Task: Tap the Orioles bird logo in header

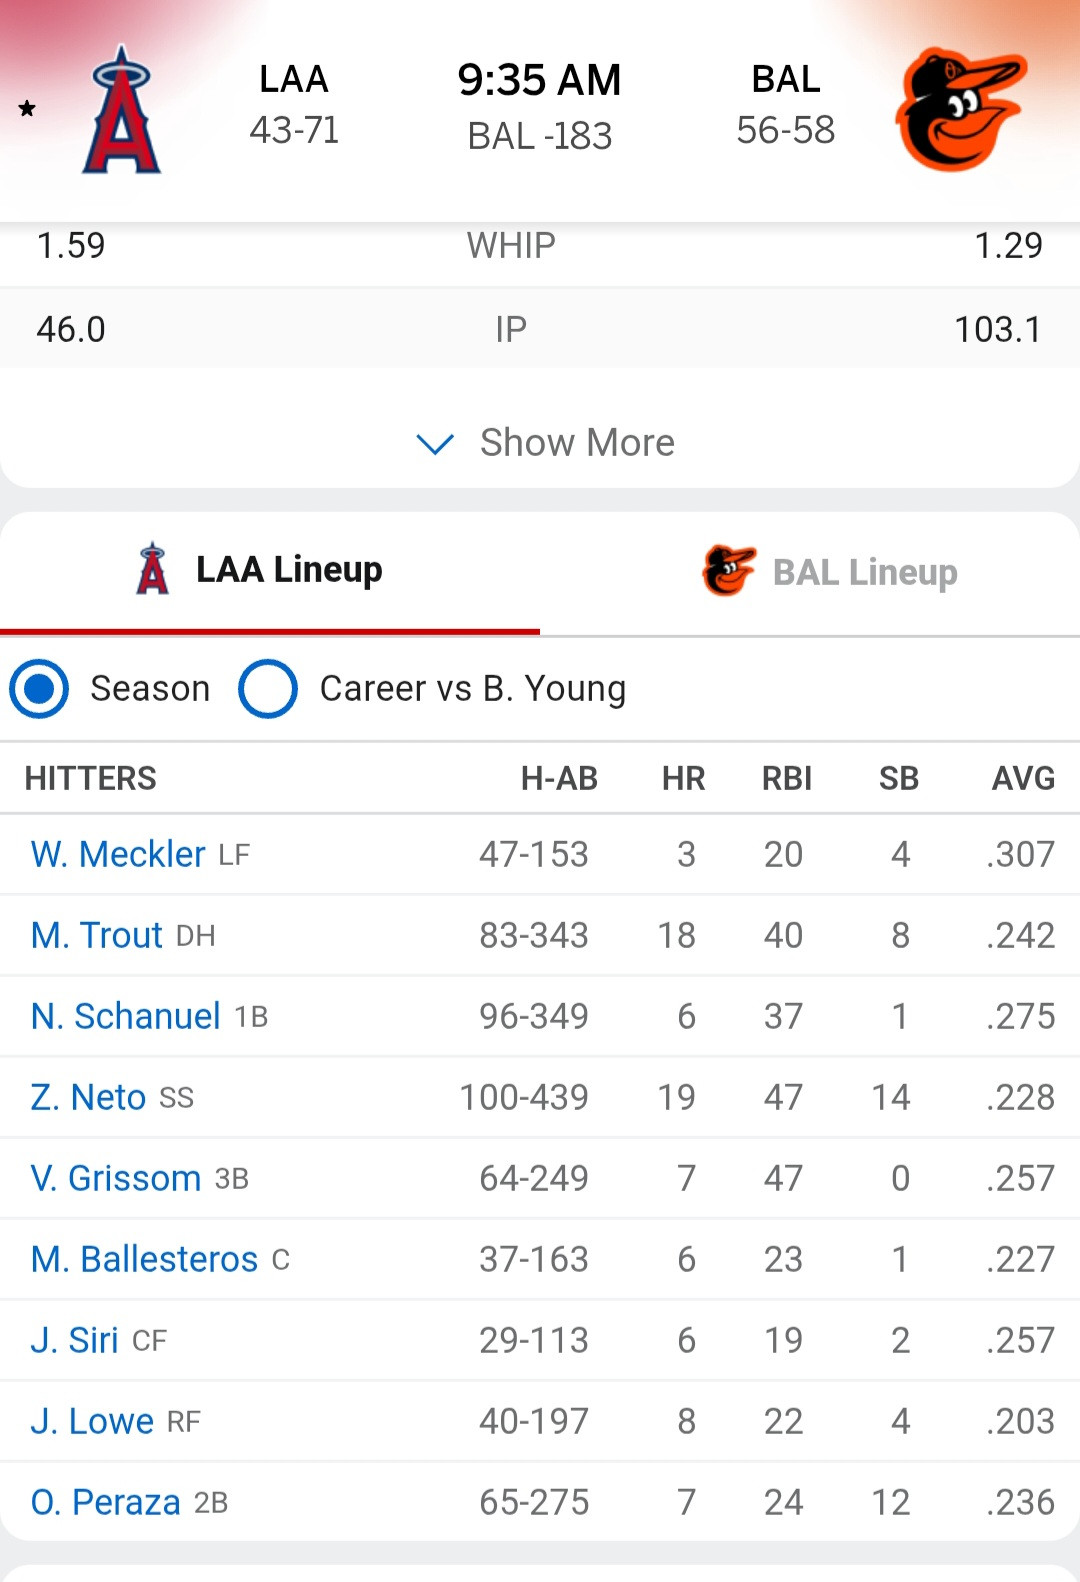Action: pos(961,109)
